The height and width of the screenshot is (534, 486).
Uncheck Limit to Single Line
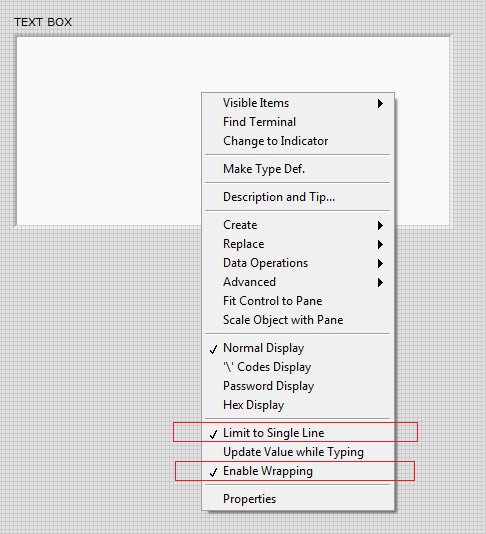(x=298, y=433)
